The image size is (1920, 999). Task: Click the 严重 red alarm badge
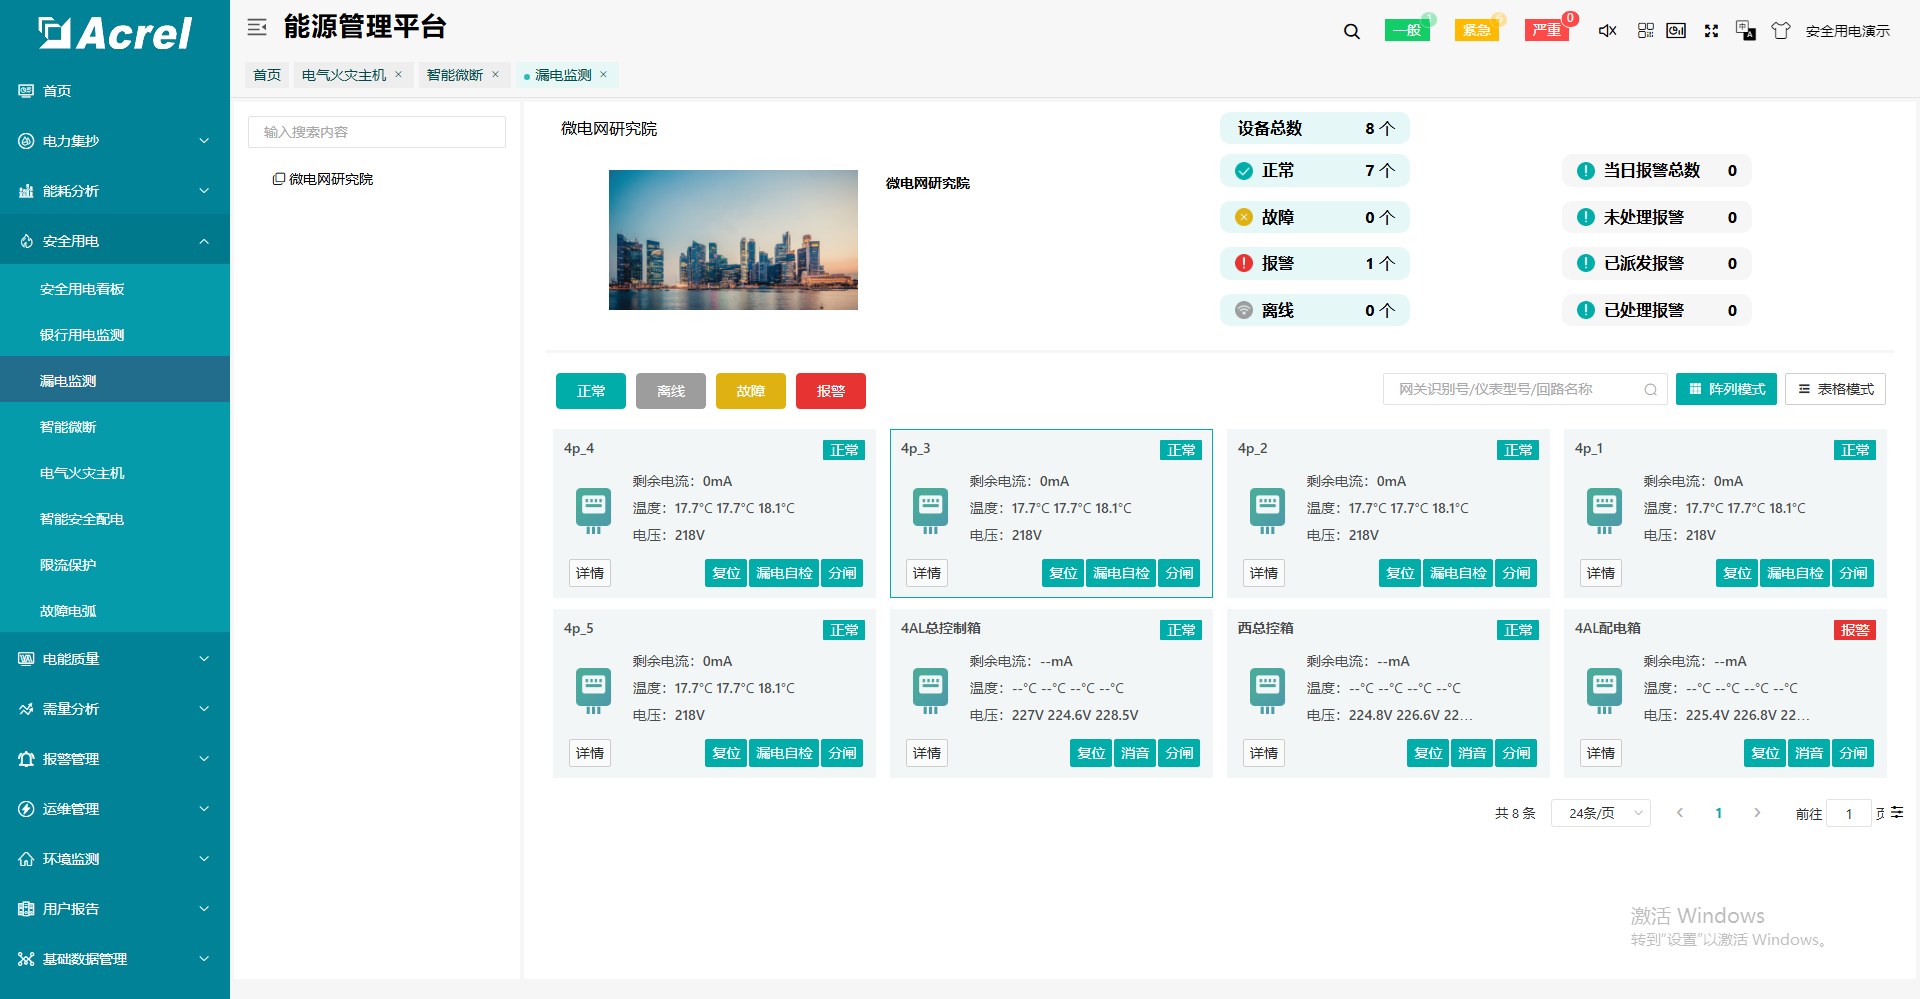1546,30
